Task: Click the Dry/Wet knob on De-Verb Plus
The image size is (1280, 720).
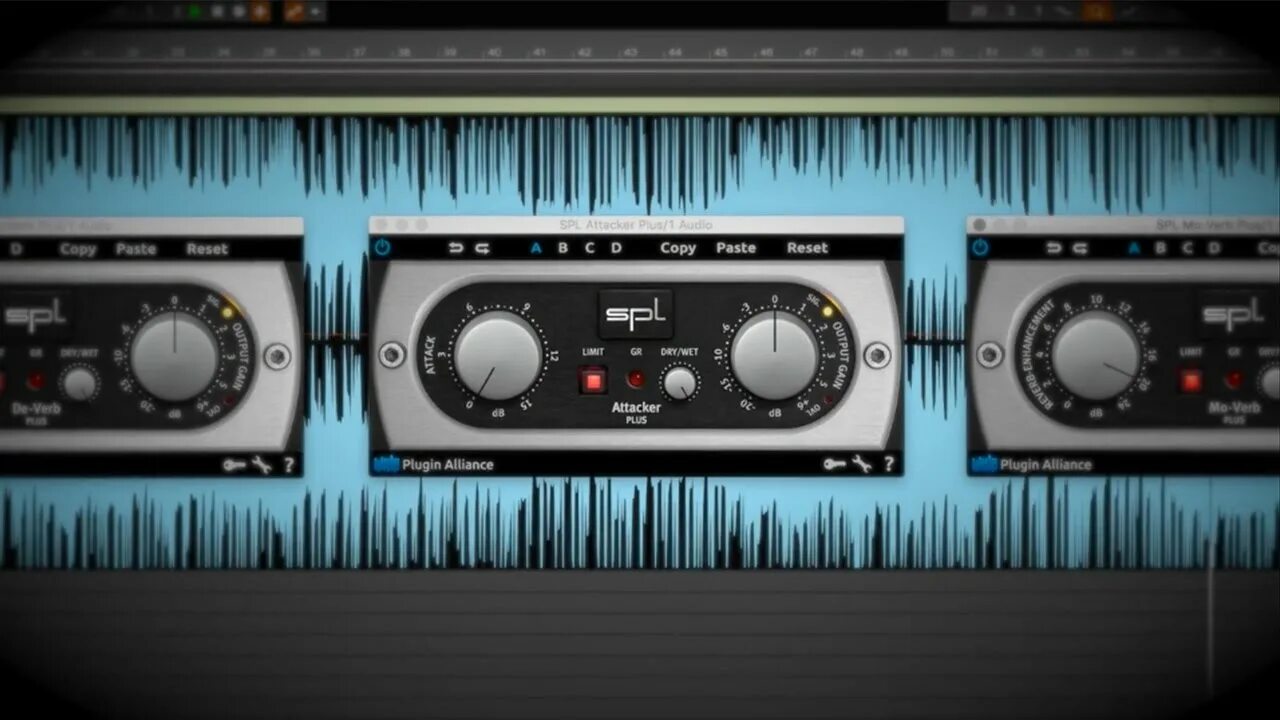Action: (x=80, y=383)
